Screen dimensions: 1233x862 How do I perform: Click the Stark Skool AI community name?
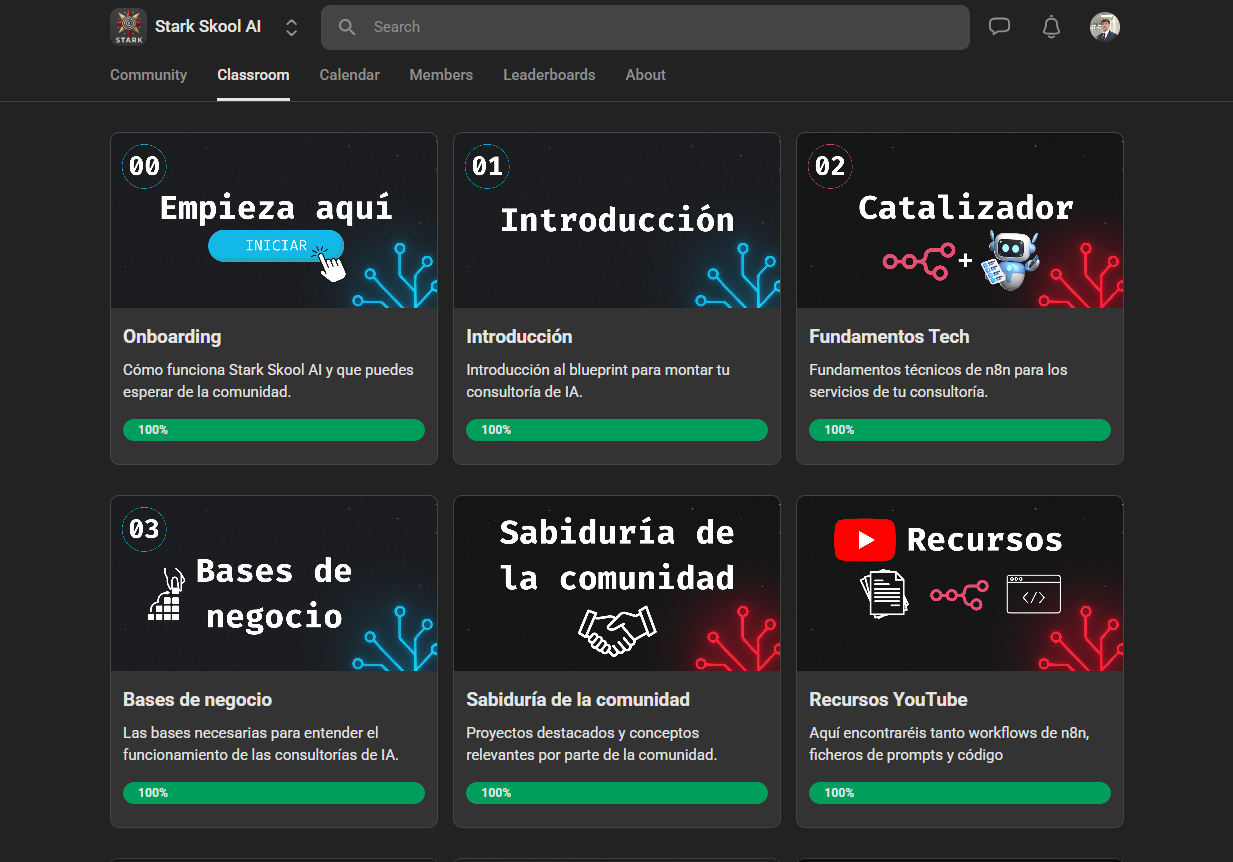coord(208,27)
